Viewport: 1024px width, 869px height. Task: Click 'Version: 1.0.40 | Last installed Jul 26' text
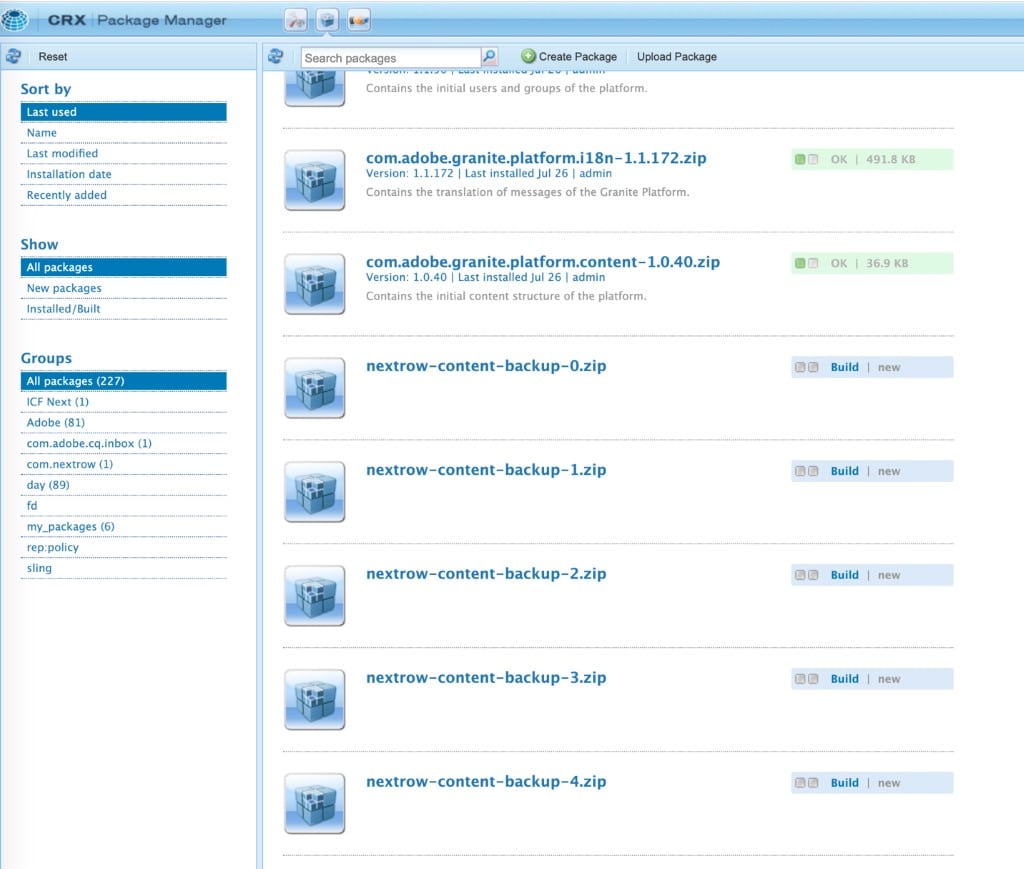coord(464,277)
